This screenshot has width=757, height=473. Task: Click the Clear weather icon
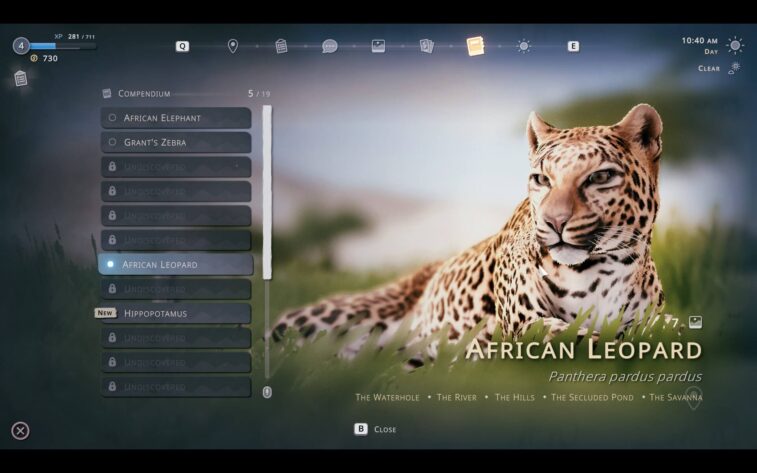click(x=734, y=68)
